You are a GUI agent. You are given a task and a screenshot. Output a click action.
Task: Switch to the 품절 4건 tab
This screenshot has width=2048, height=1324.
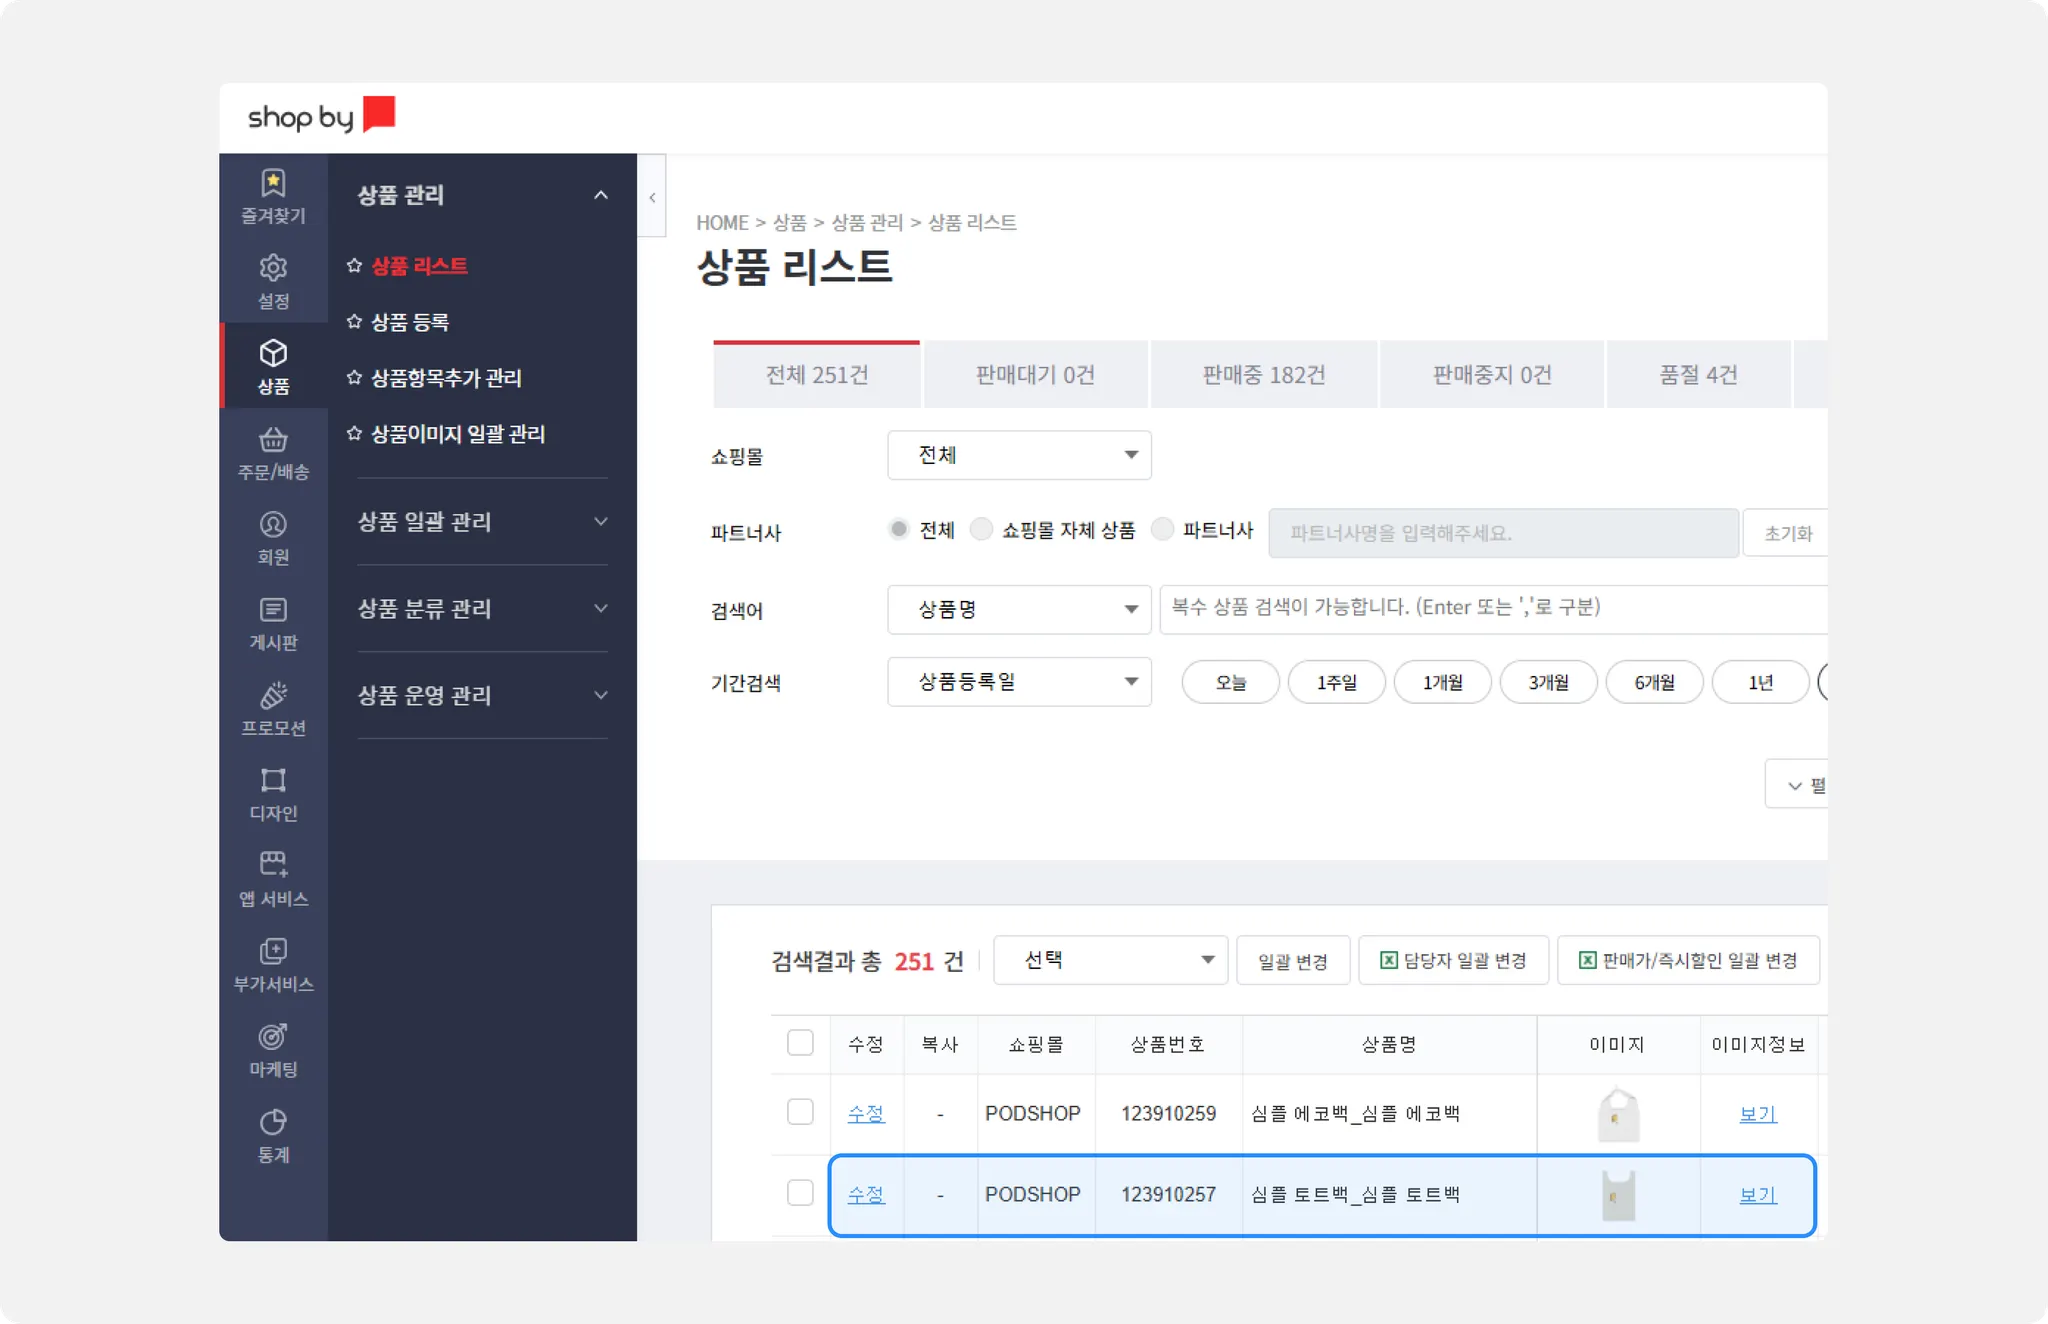click(x=1697, y=375)
